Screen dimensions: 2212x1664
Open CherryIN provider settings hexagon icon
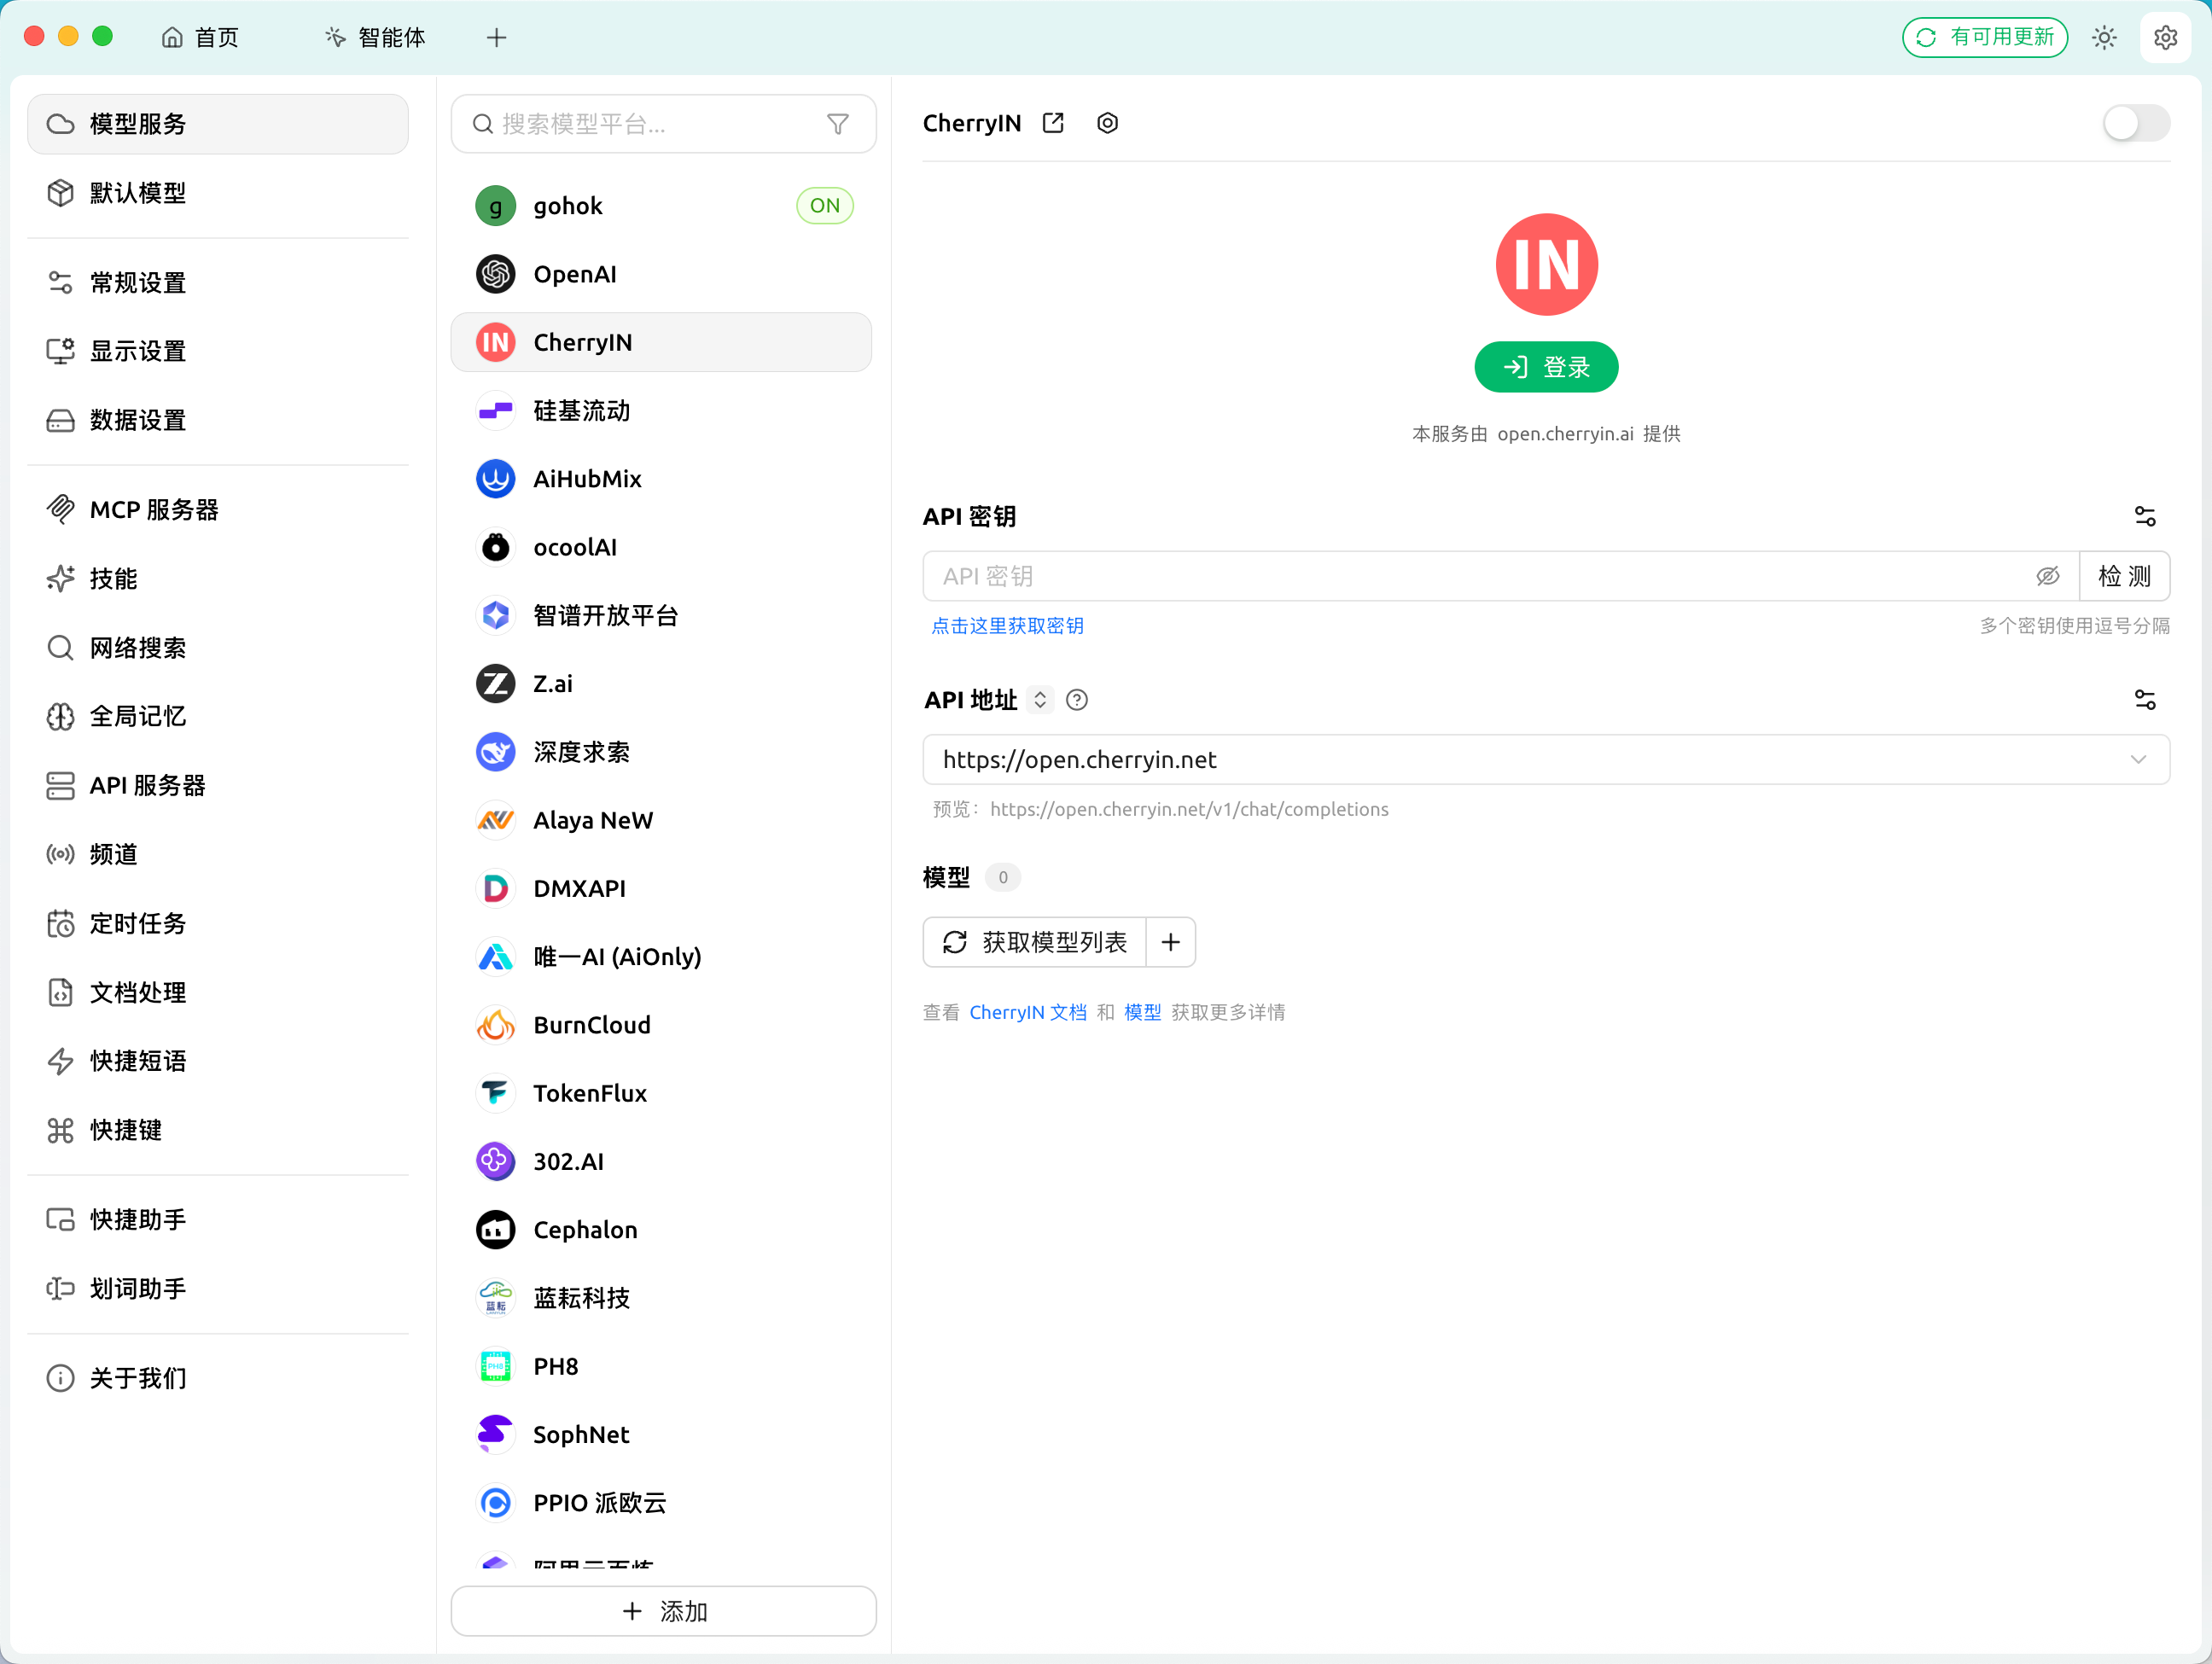click(1107, 123)
